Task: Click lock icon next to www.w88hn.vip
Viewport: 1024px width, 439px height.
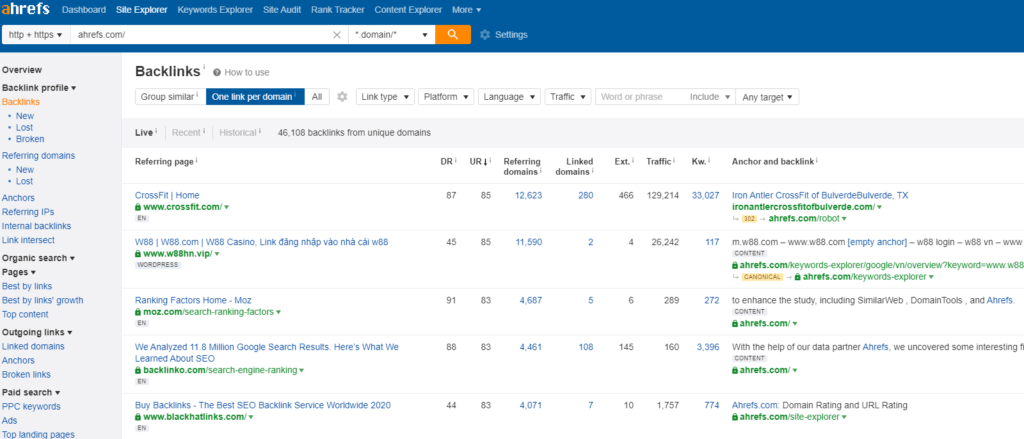Action: [138, 253]
